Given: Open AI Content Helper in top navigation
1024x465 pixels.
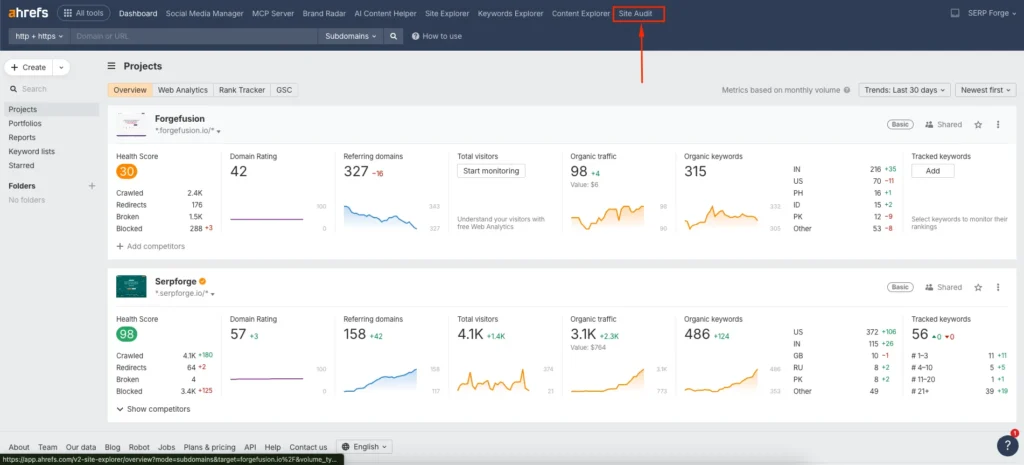Looking at the screenshot, I should [385, 13].
